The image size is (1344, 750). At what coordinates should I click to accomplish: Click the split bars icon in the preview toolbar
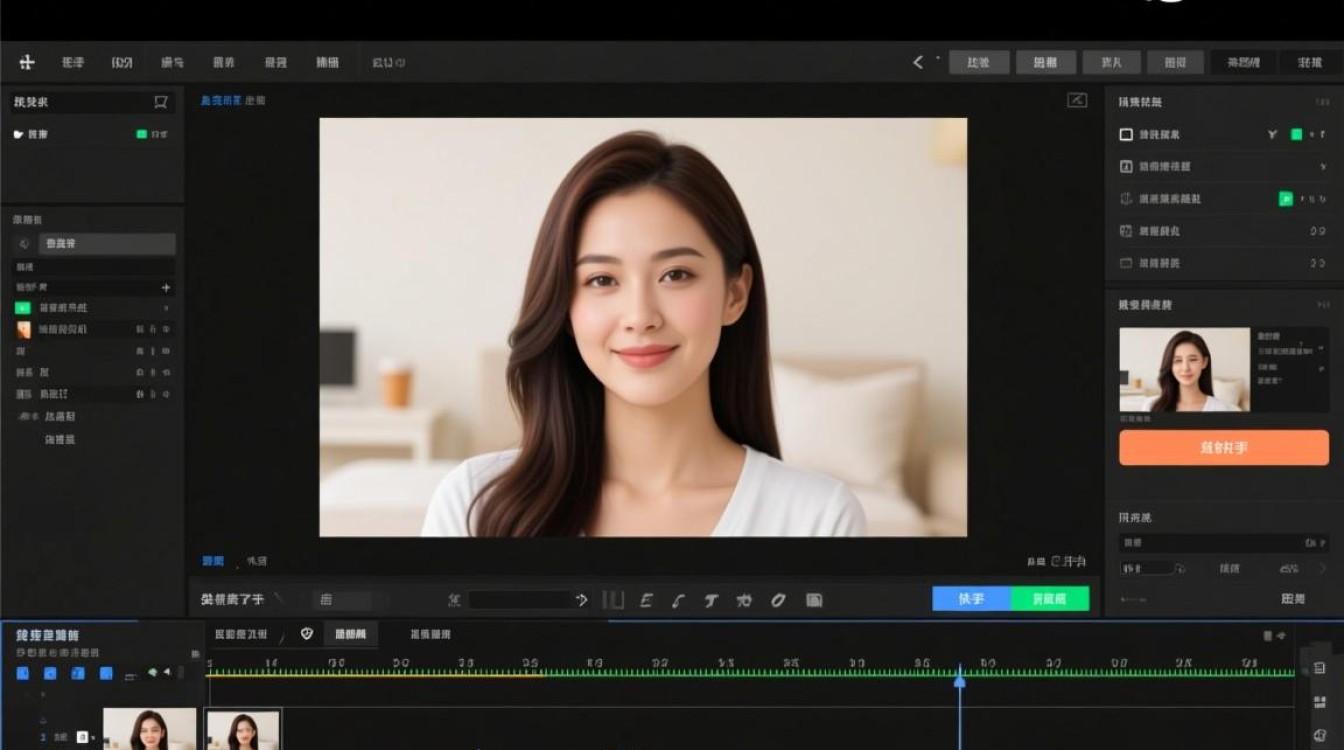613,600
